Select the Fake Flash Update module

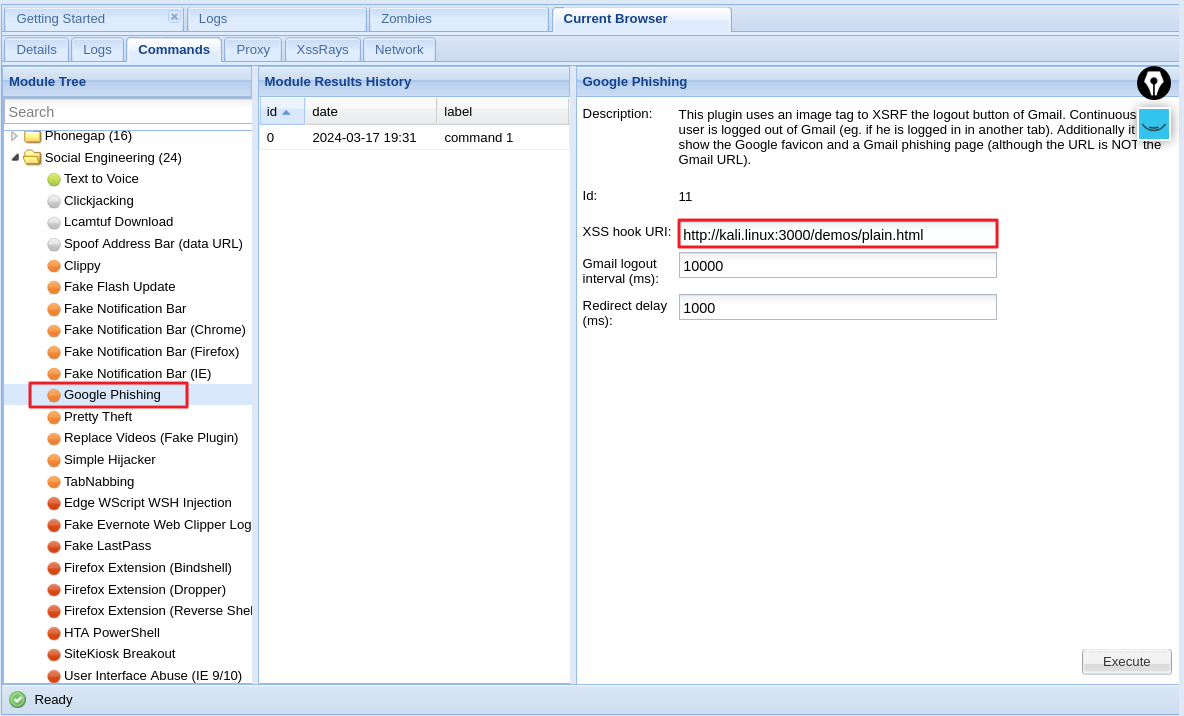pyautogui.click(x=119, y=287)
